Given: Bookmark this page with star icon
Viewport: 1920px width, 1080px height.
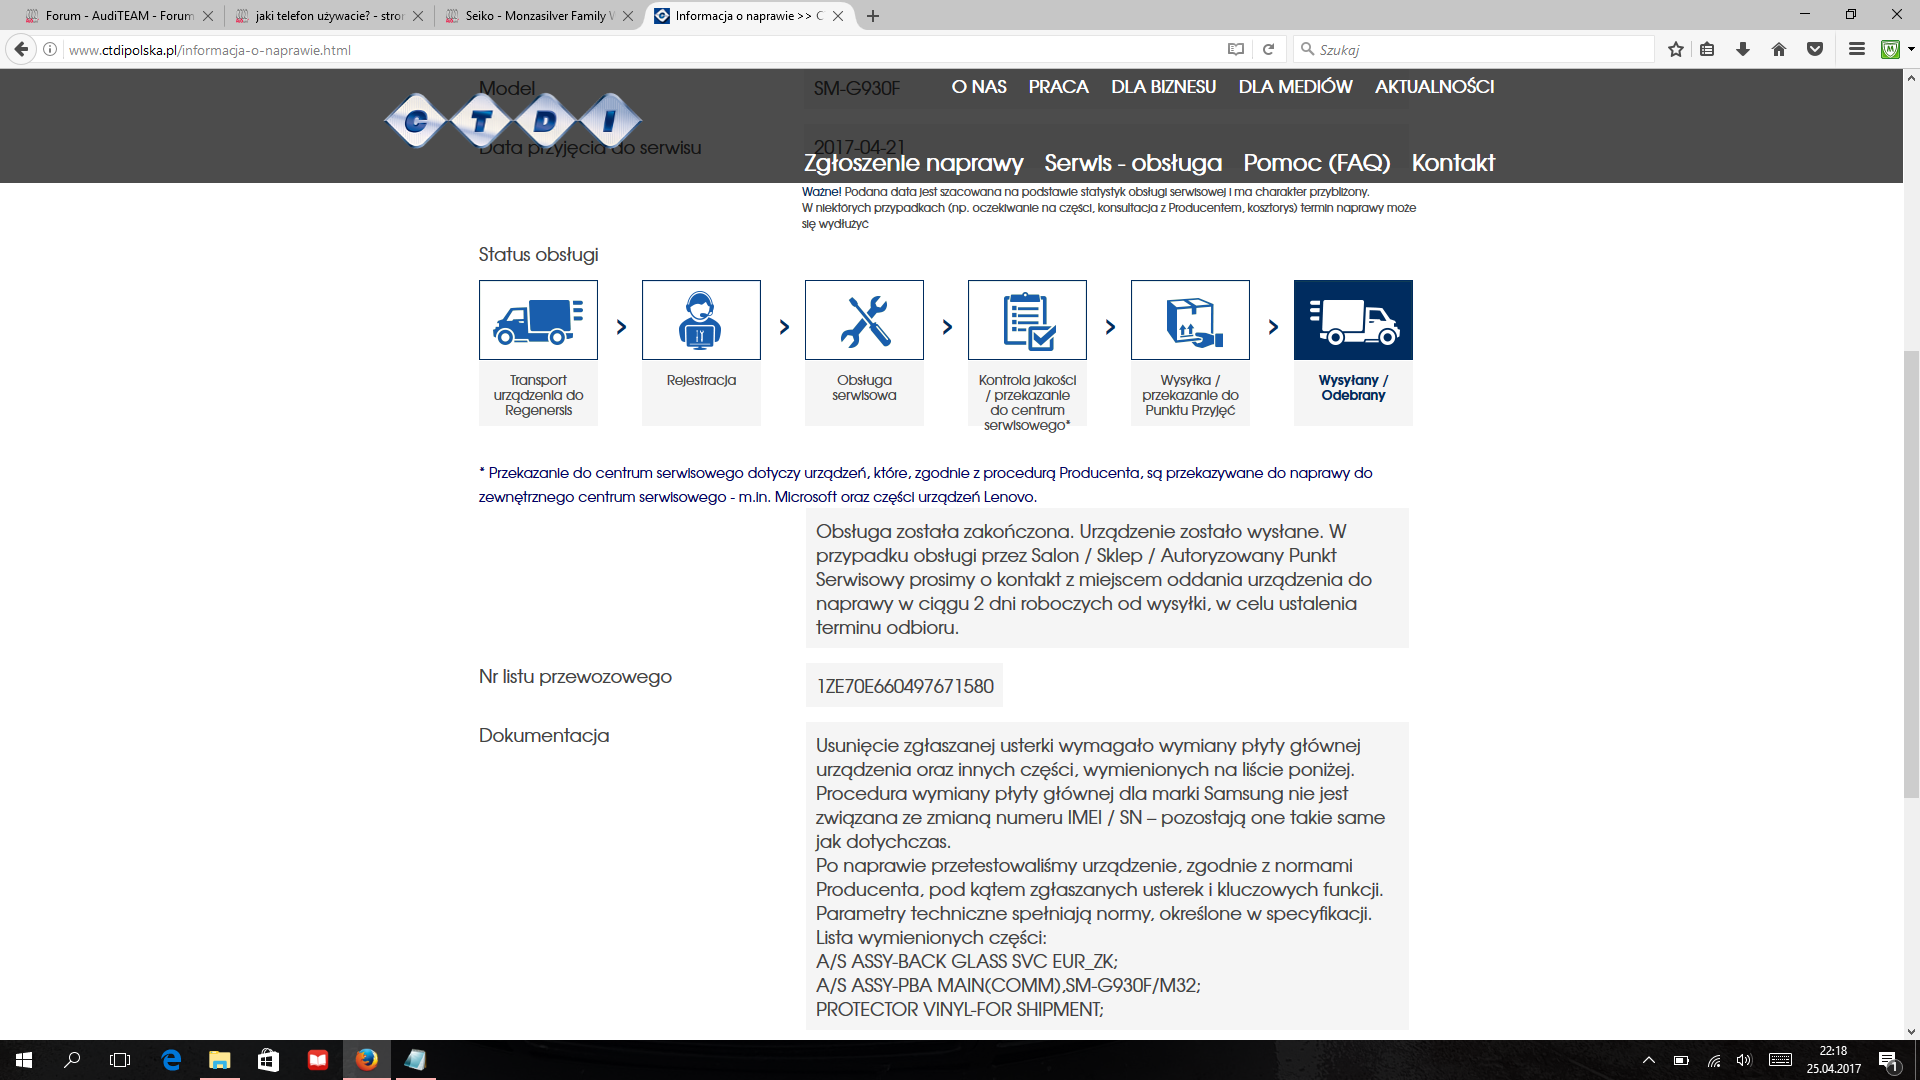Looking at the screenshot, I should coord(1676,49).
